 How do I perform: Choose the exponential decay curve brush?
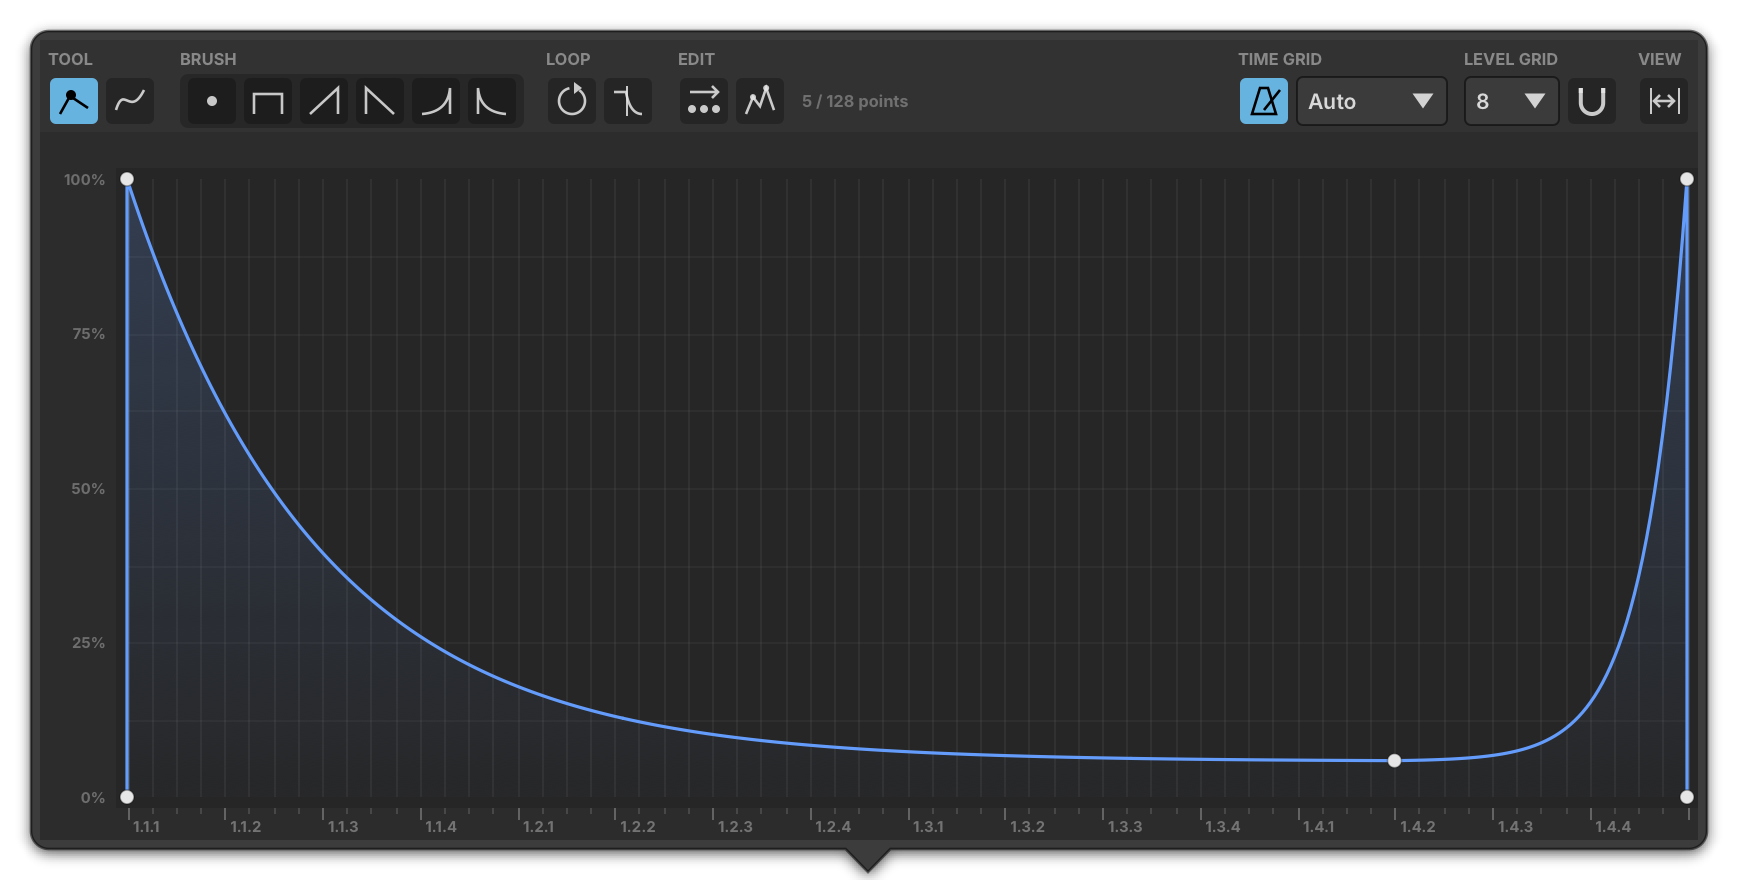pyautogui.click(x=492, y=101)
